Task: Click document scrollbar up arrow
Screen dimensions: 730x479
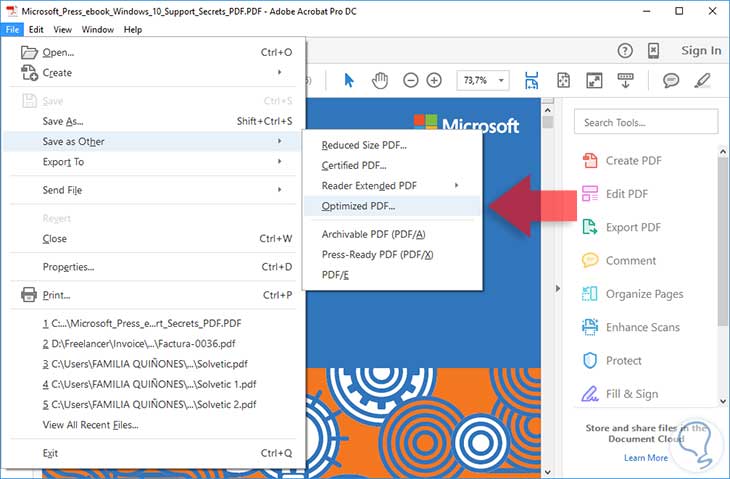Action: 548,110
